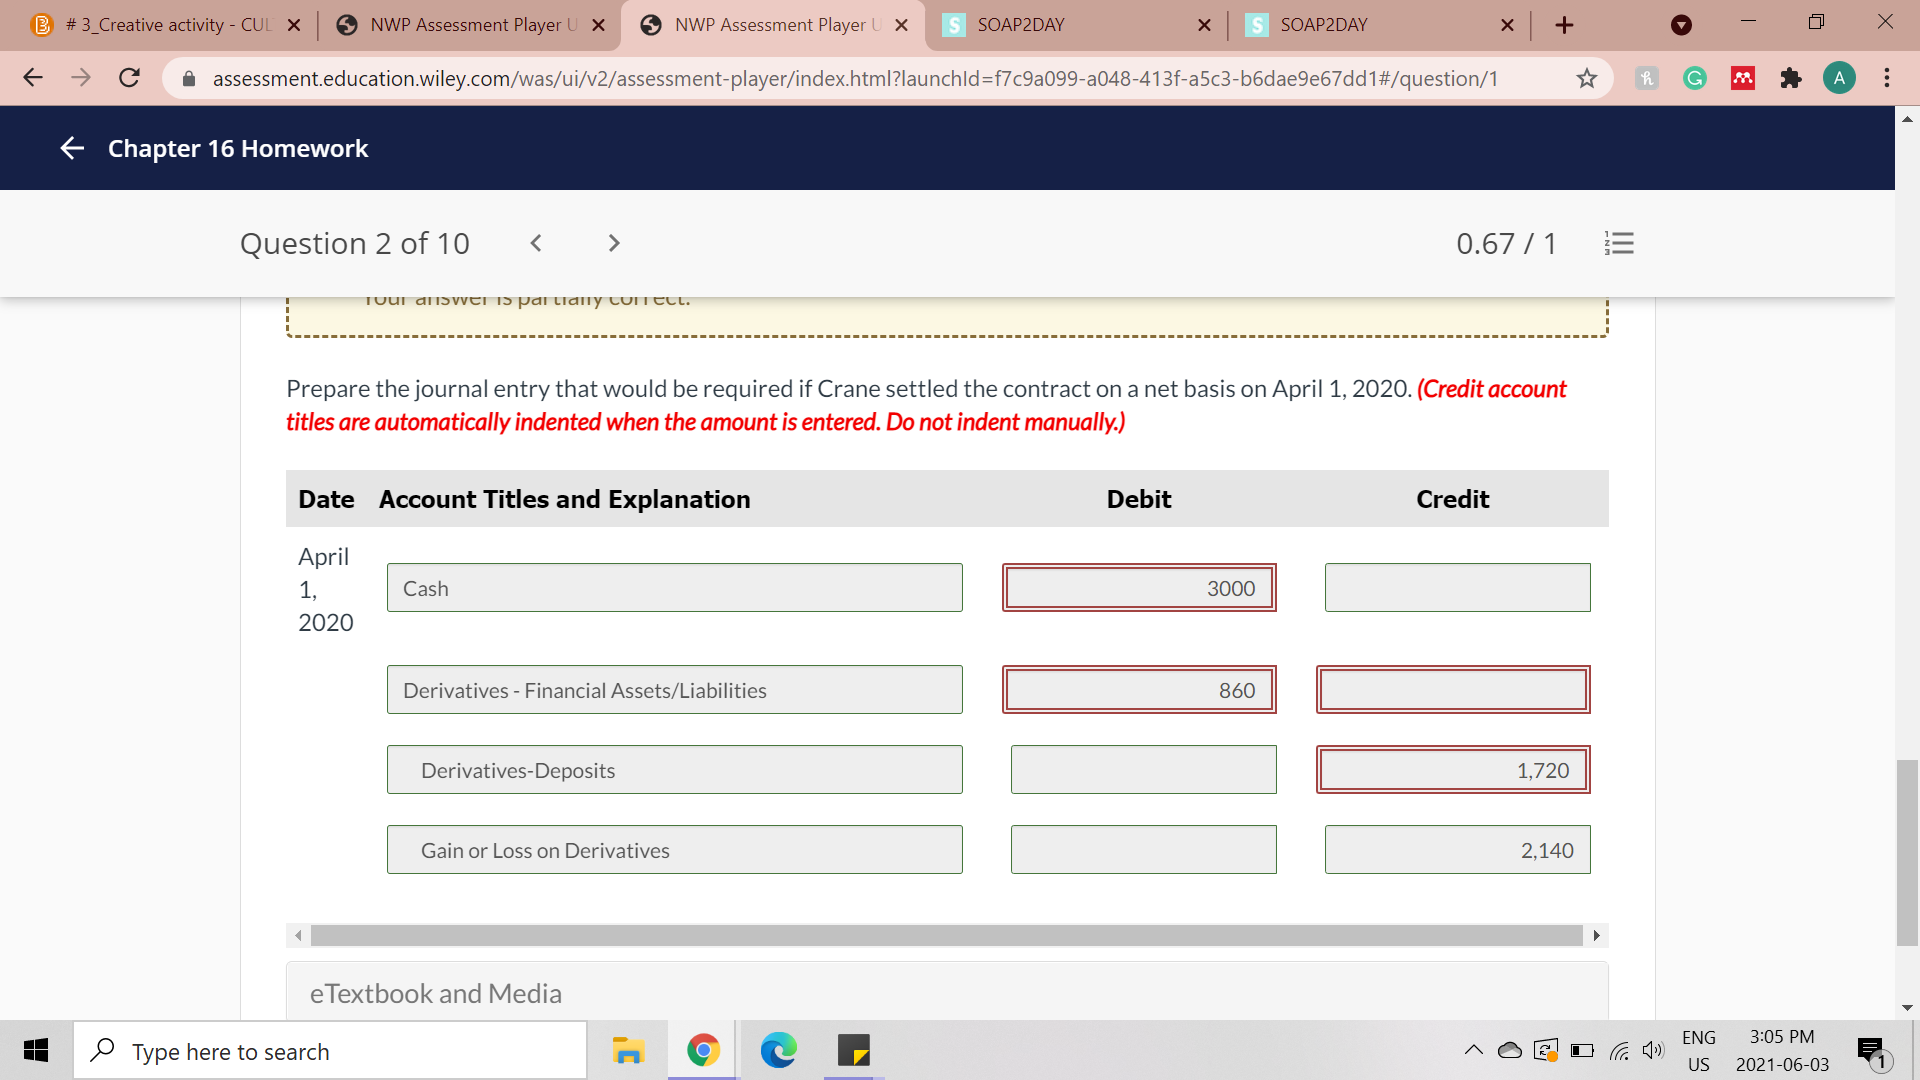The width and height of the screenshot is (1920, 1080).
Task: Reload the current page
Action: pyautogui.click(x=129, y=78)
